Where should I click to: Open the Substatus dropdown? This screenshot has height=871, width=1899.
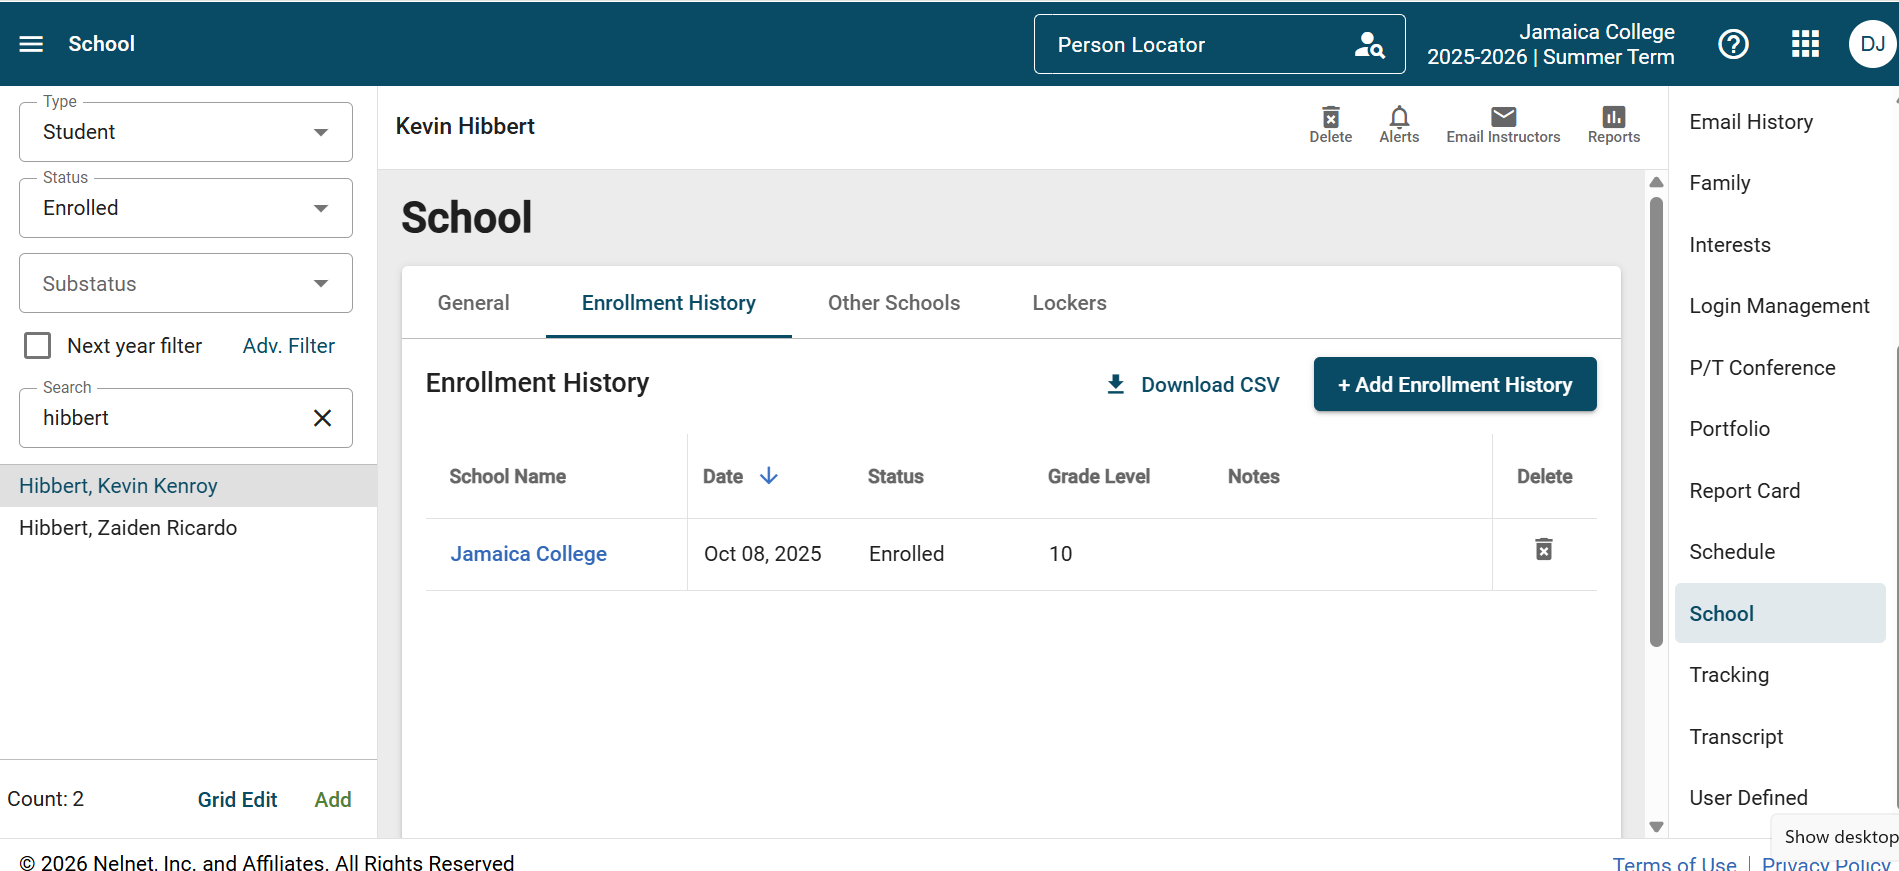point(186,283)
